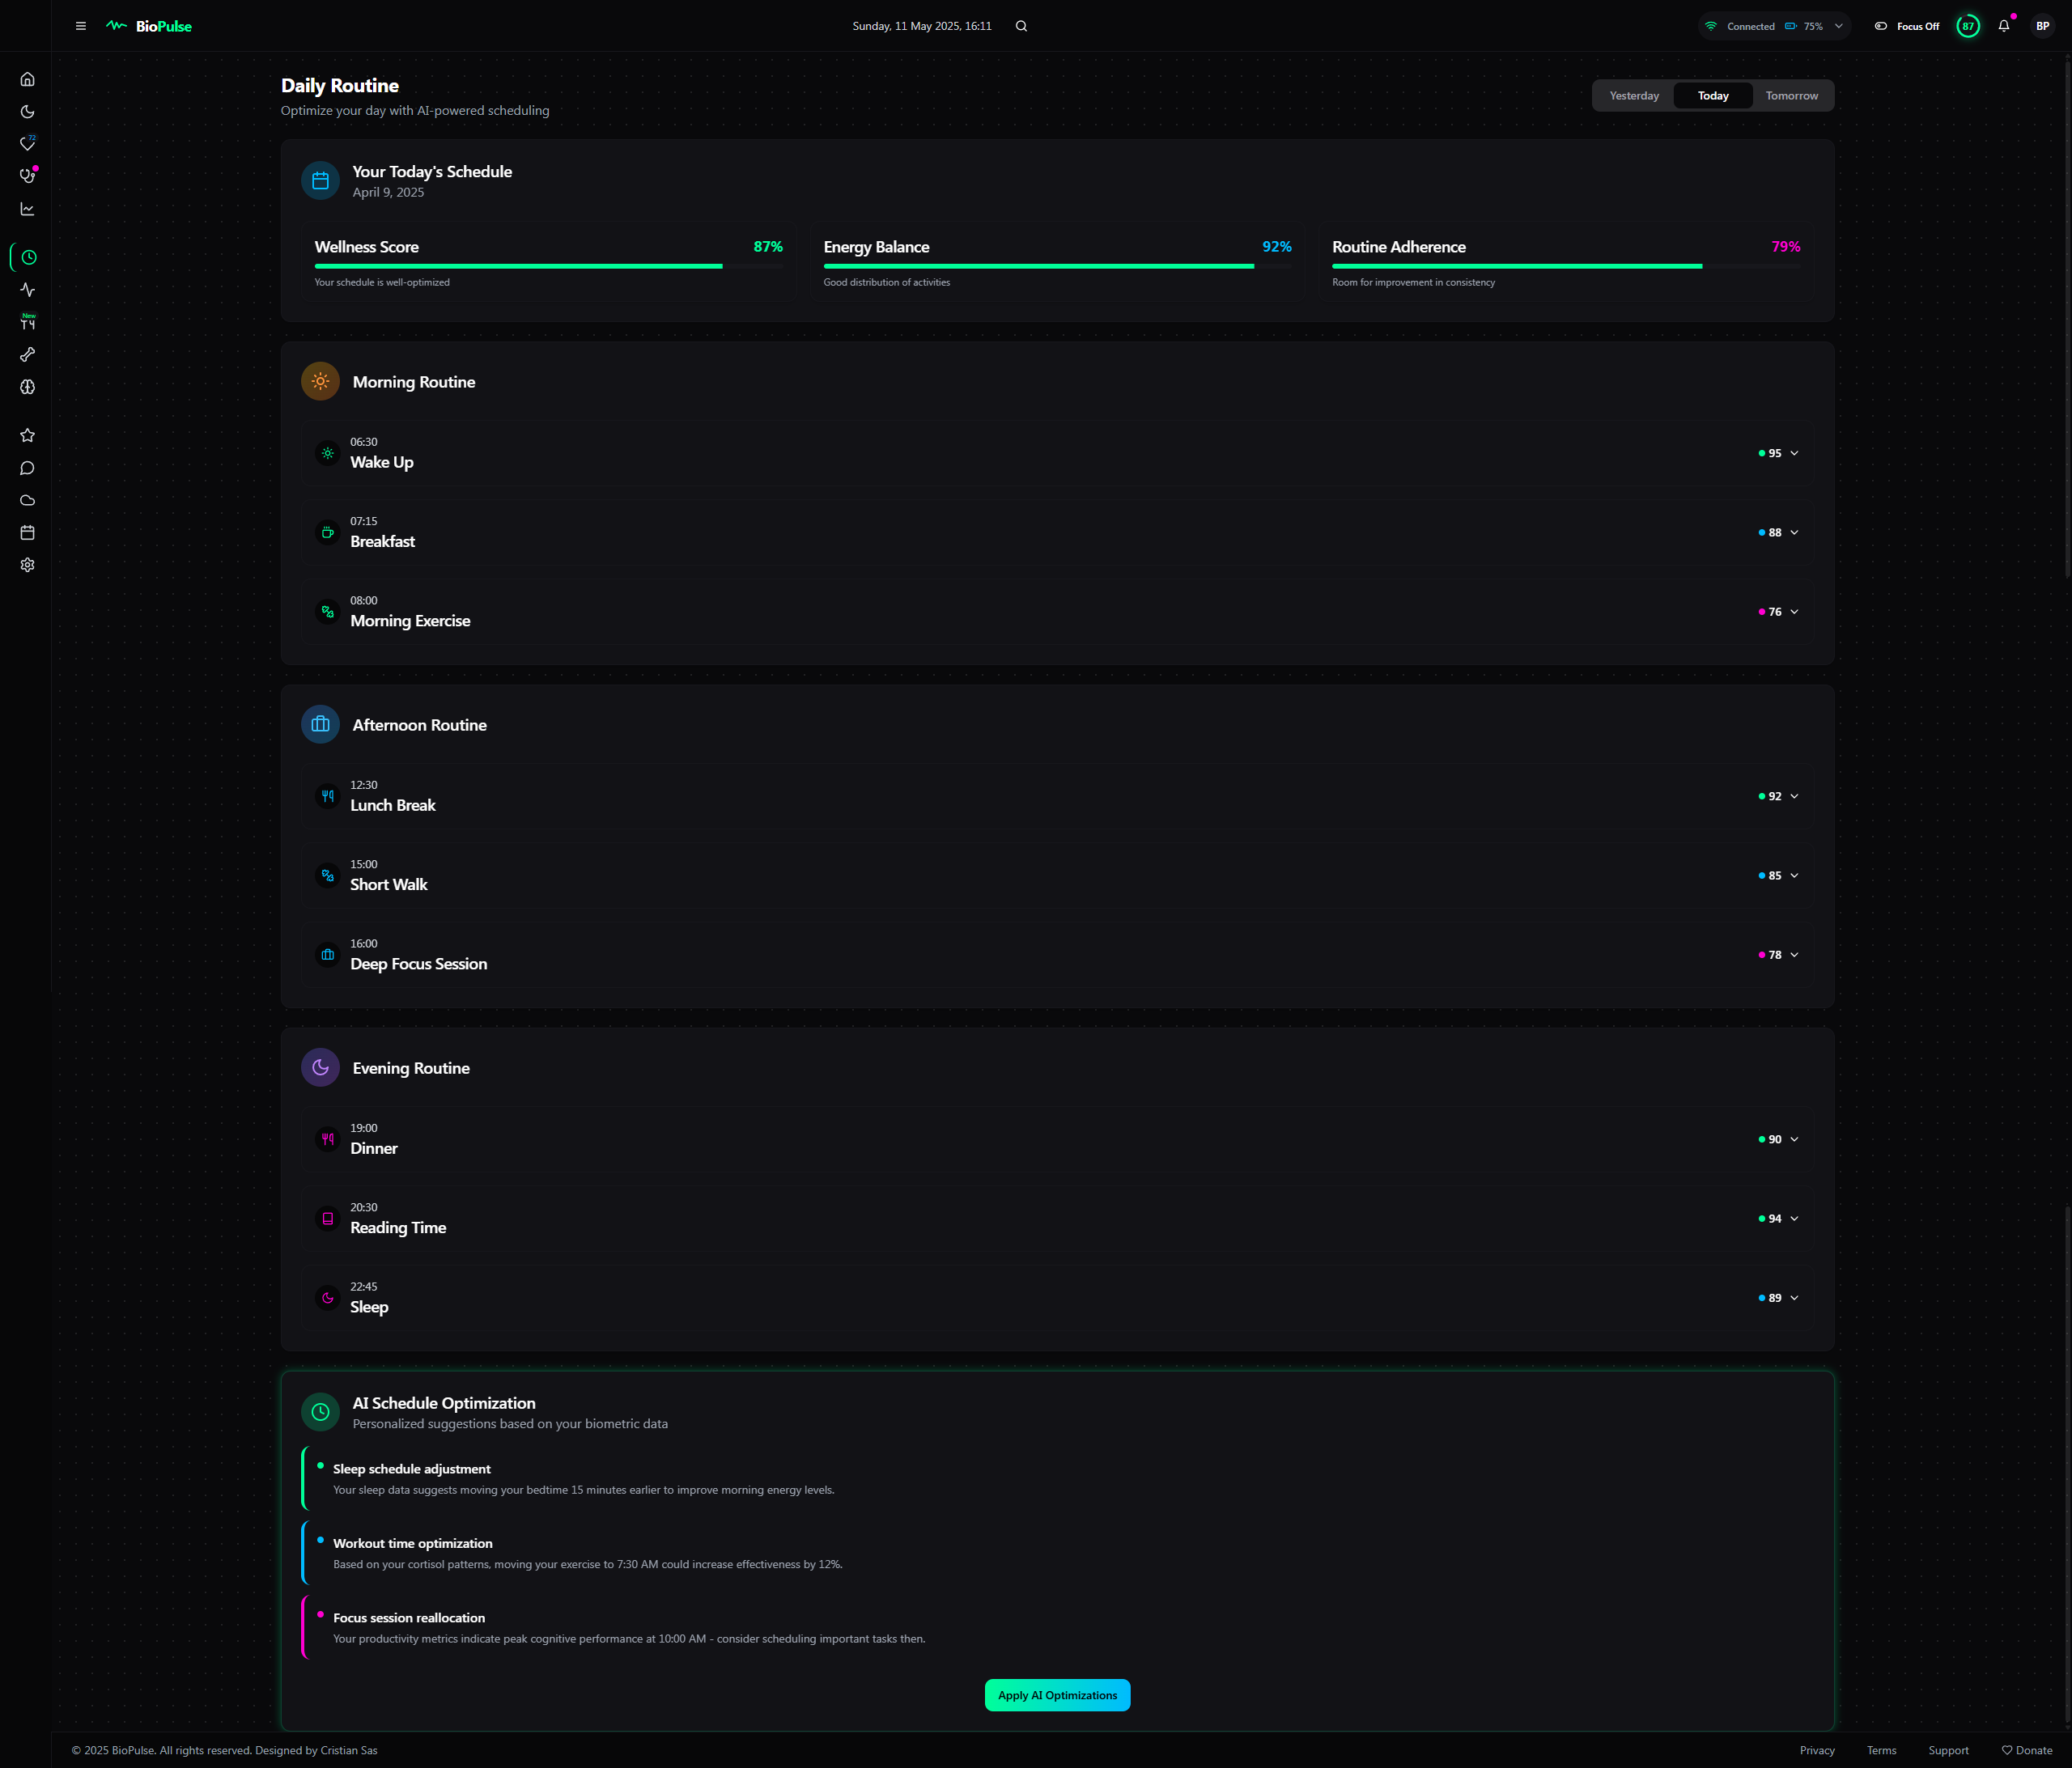Open the bone icon in sidebar

[x=28, y=354]
